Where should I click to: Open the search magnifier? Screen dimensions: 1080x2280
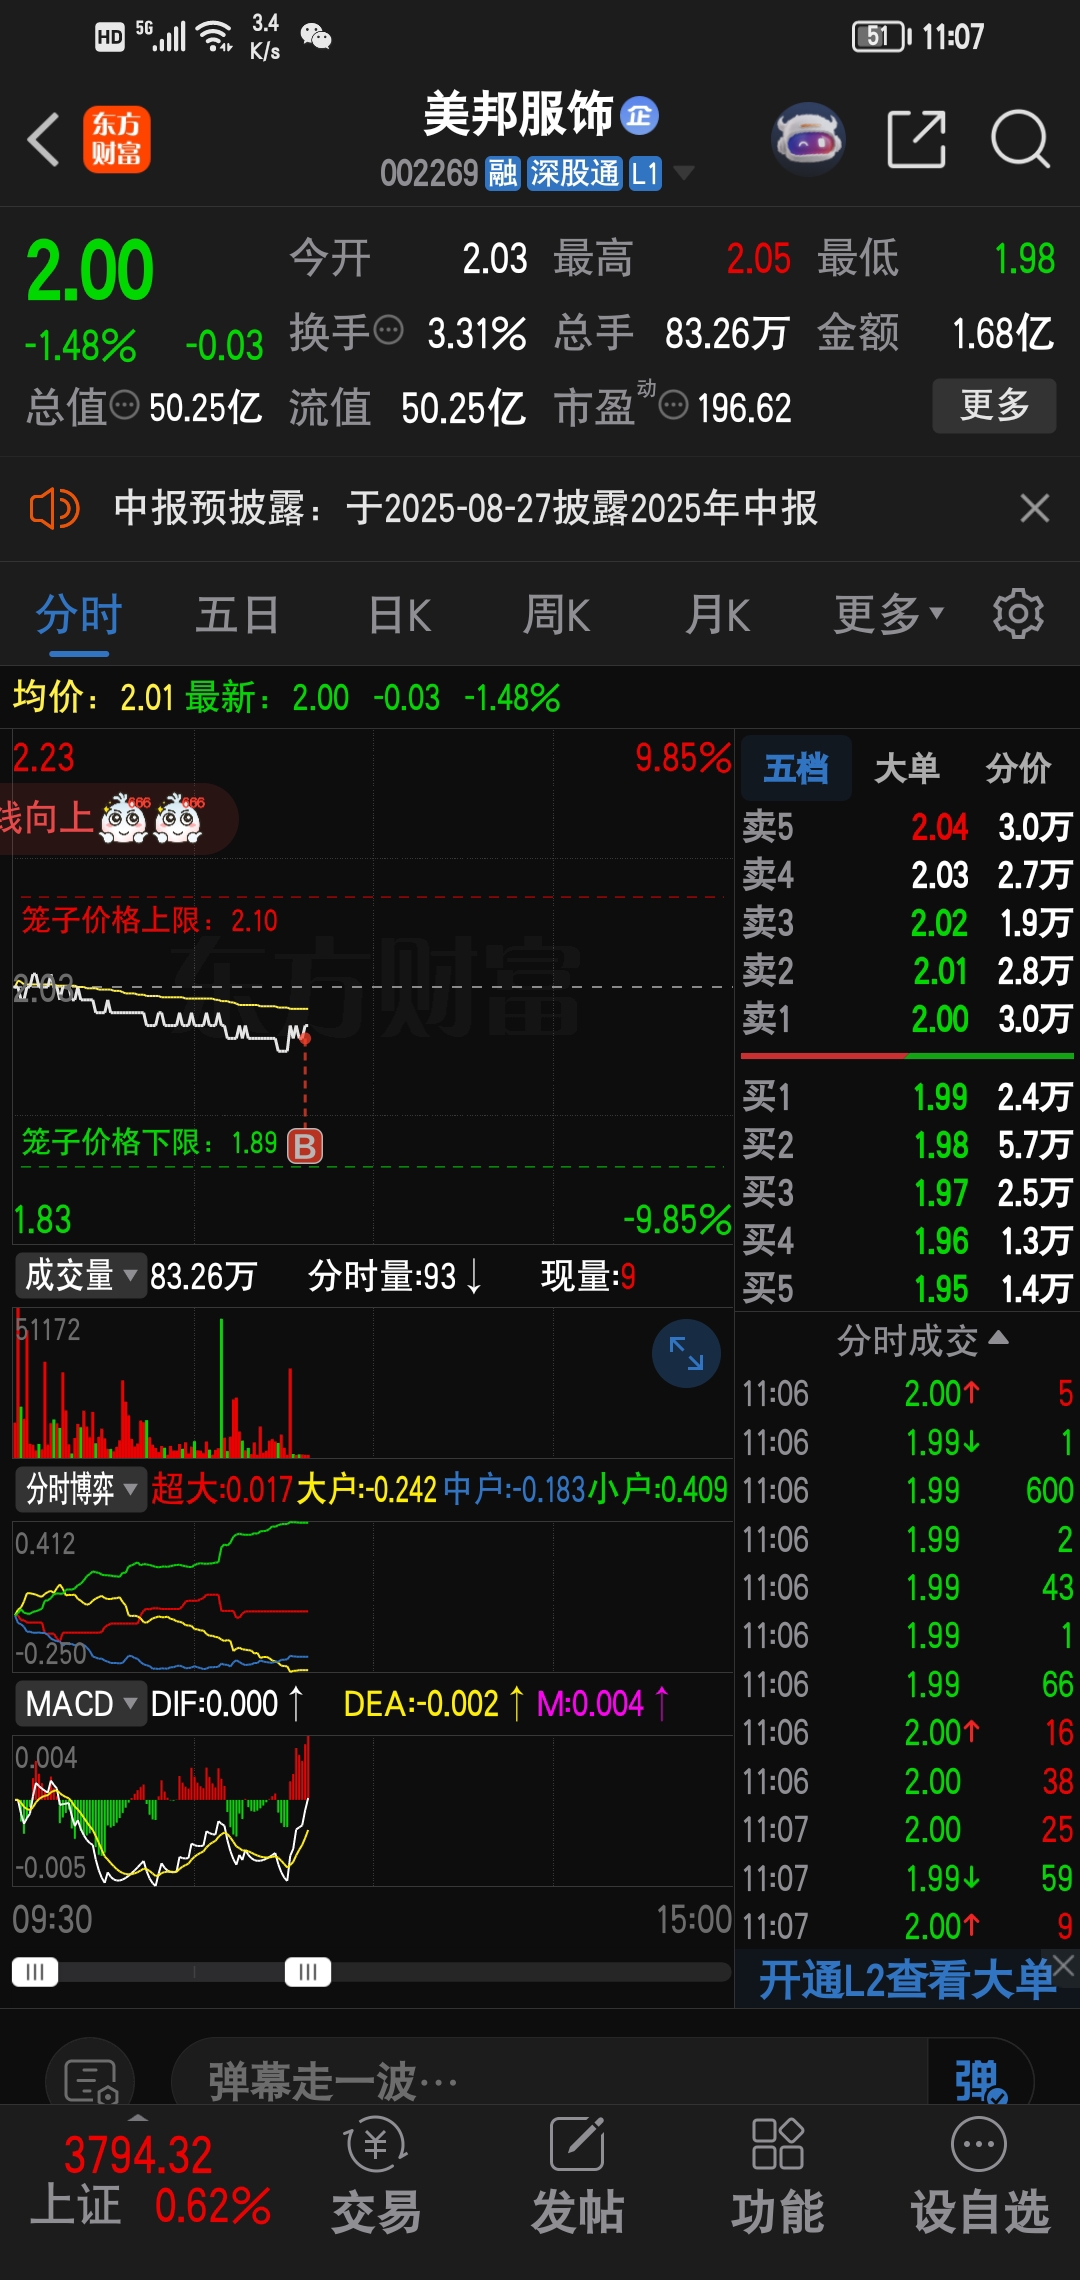point(1020,139)
